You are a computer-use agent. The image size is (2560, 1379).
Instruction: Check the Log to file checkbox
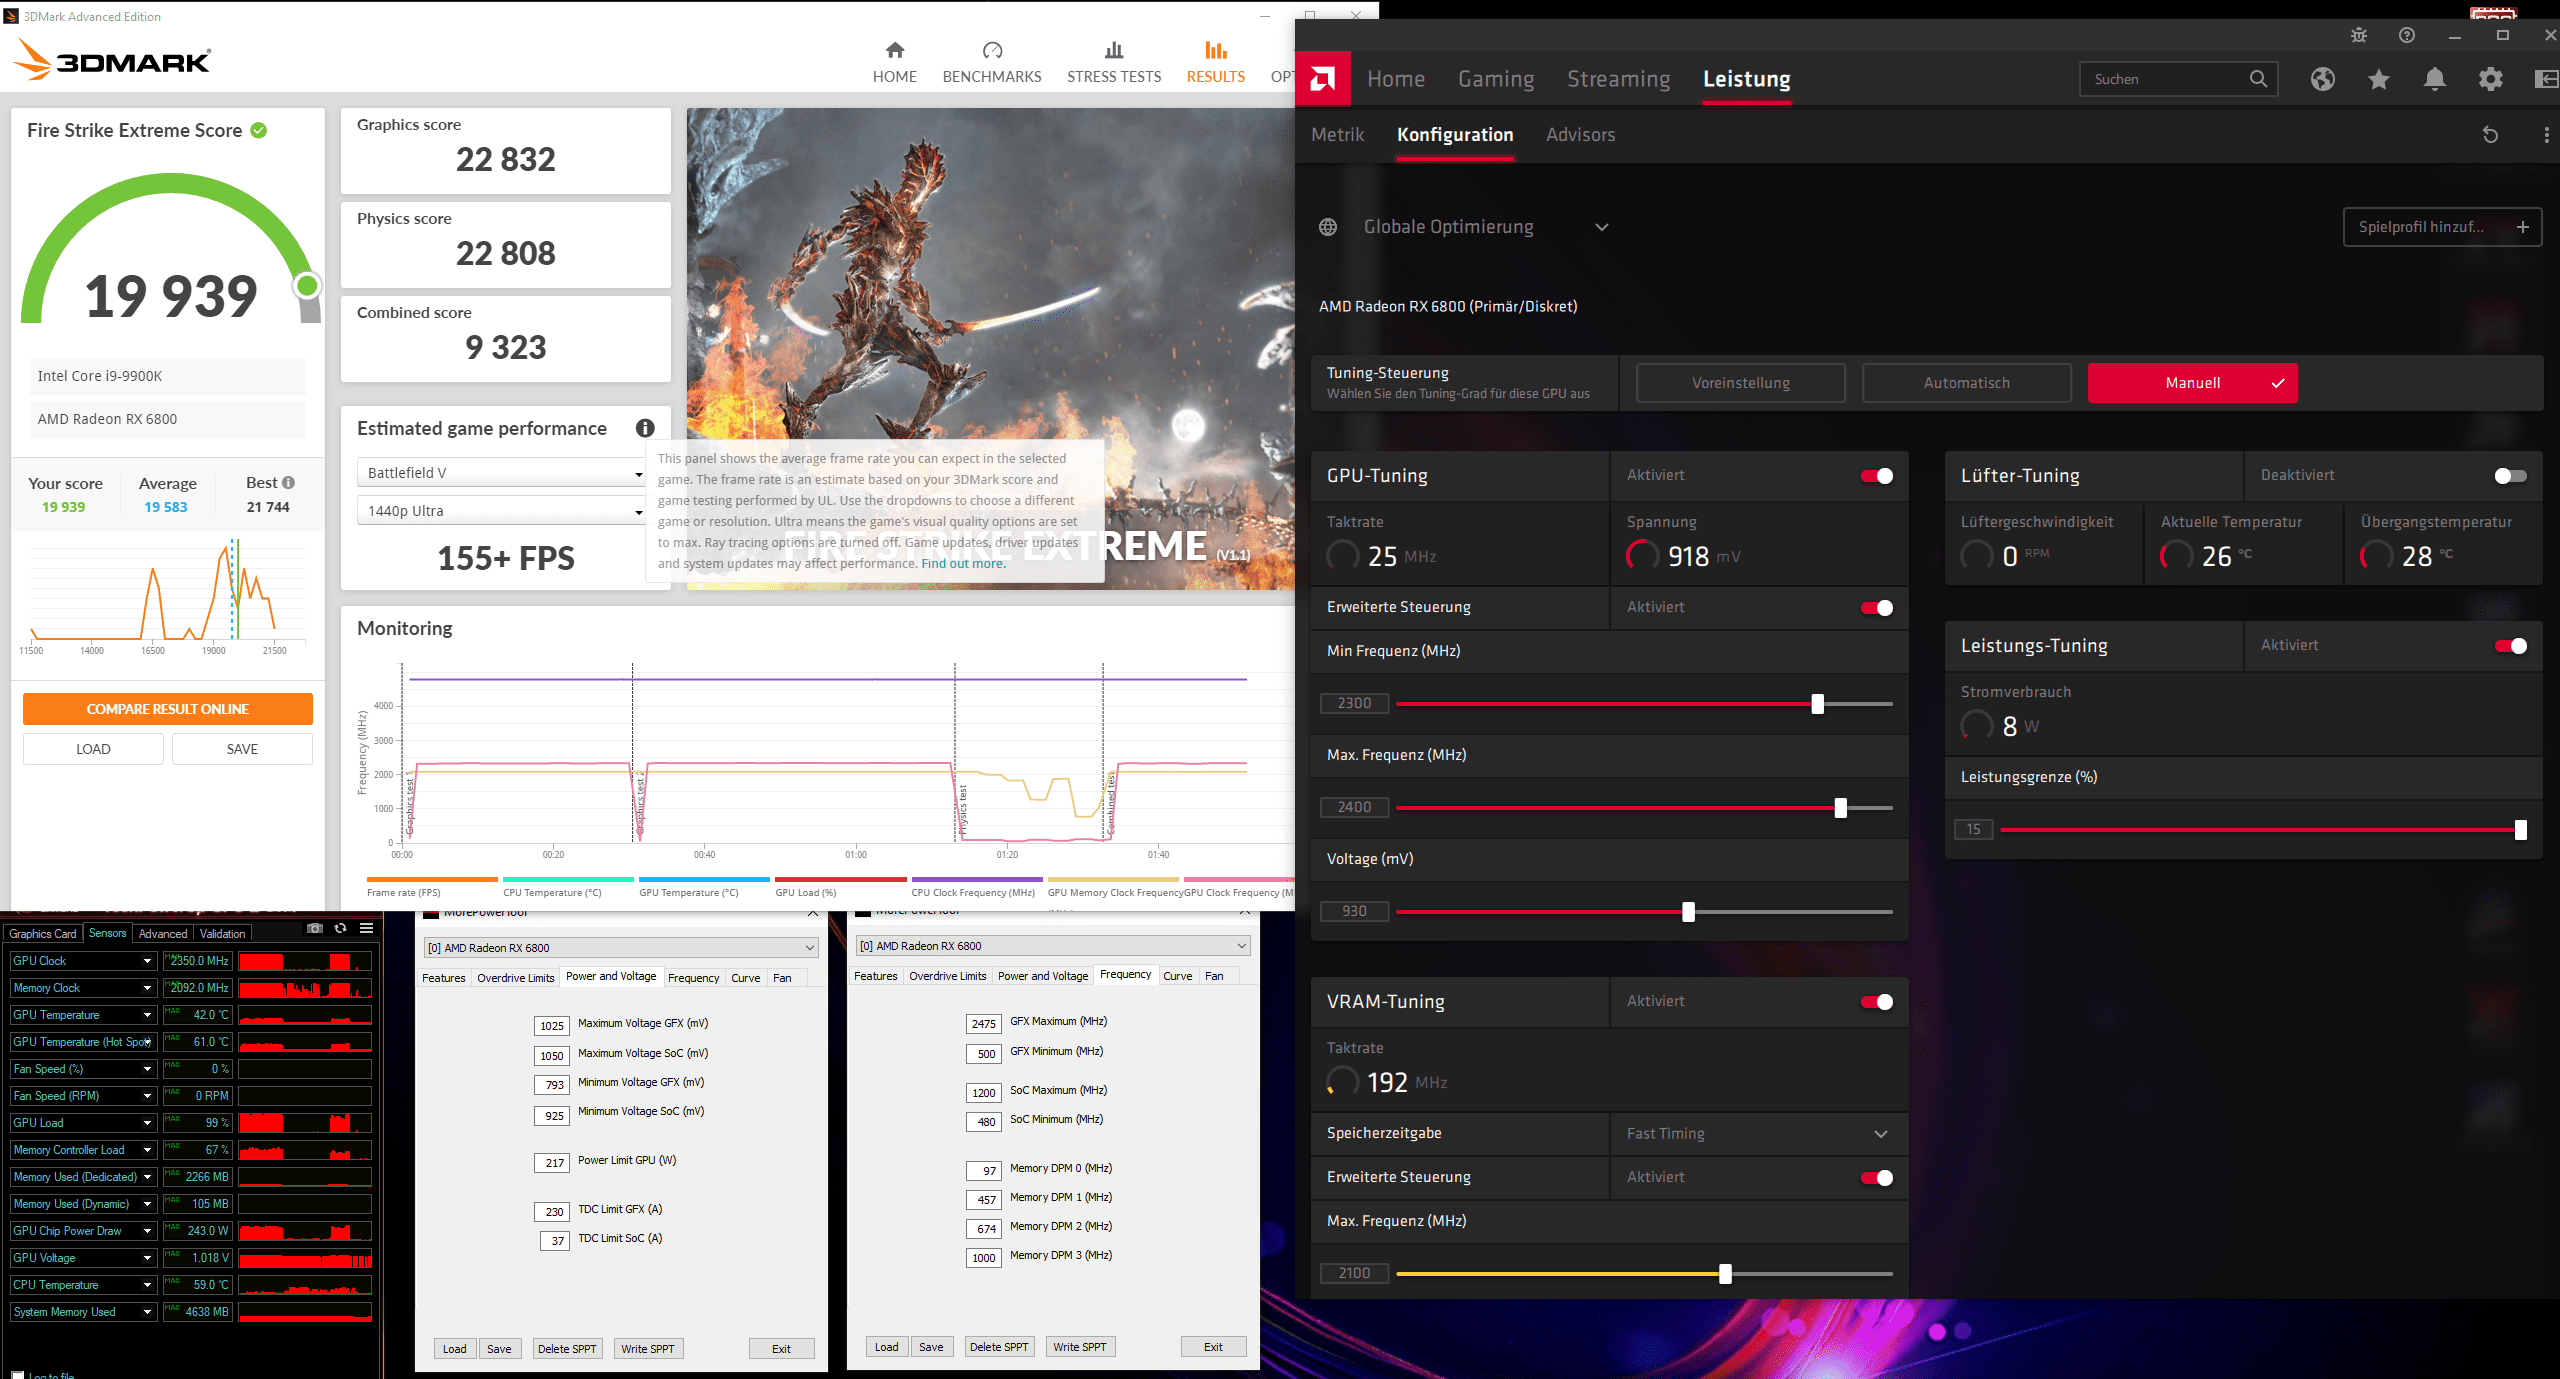[x=18, y=1375]
